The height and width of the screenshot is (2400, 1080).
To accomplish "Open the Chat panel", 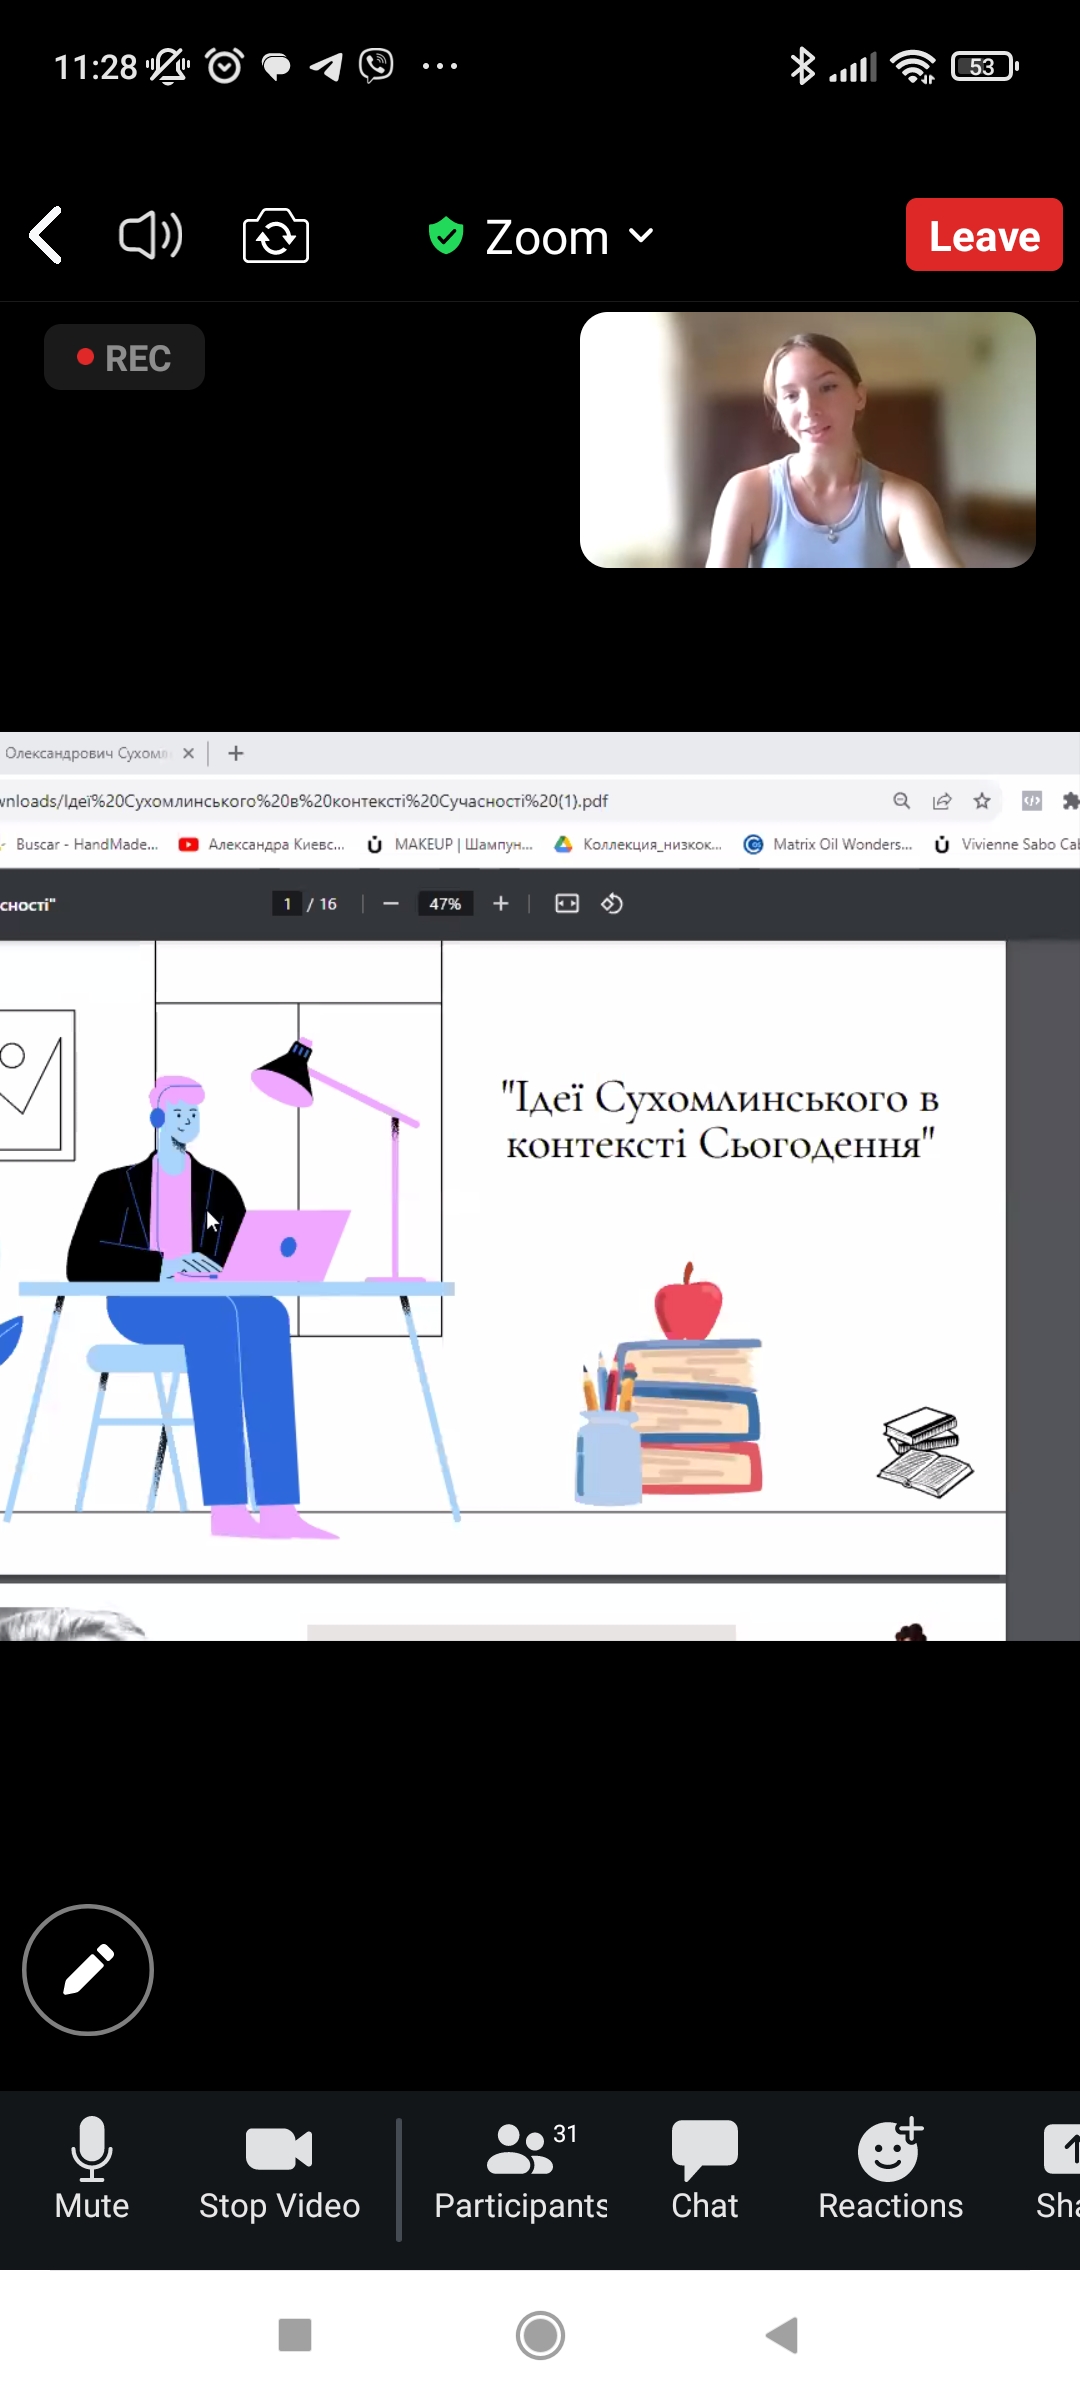I will coord(704,2168).
